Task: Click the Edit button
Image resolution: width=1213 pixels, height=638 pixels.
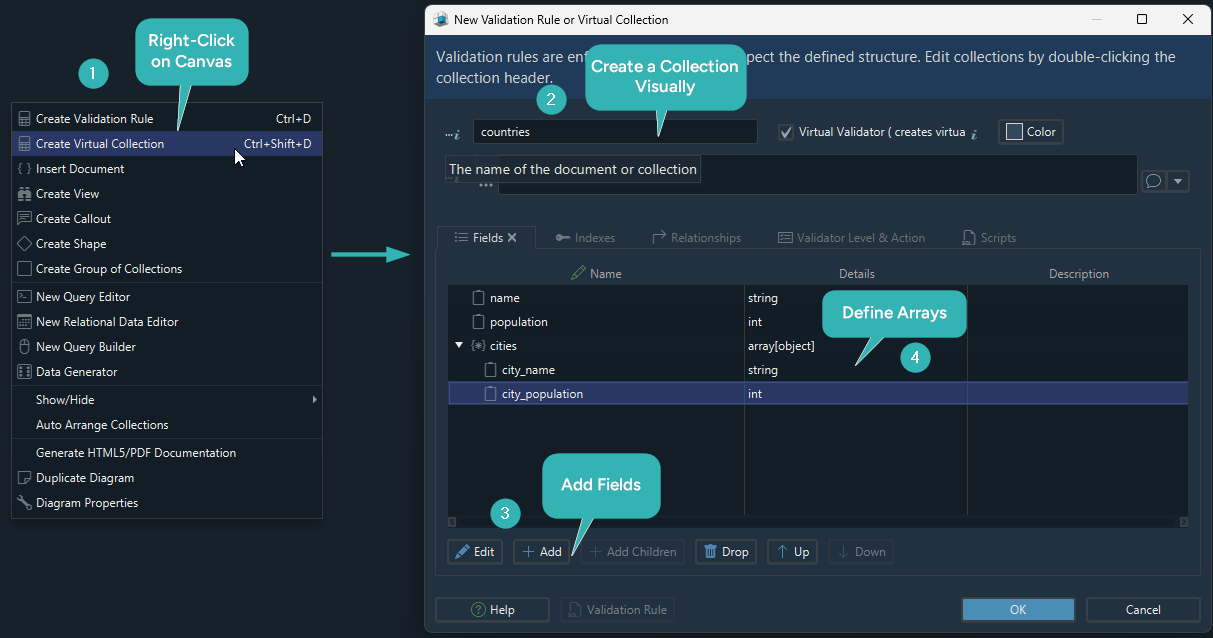Action: click(x=475, y=551)
